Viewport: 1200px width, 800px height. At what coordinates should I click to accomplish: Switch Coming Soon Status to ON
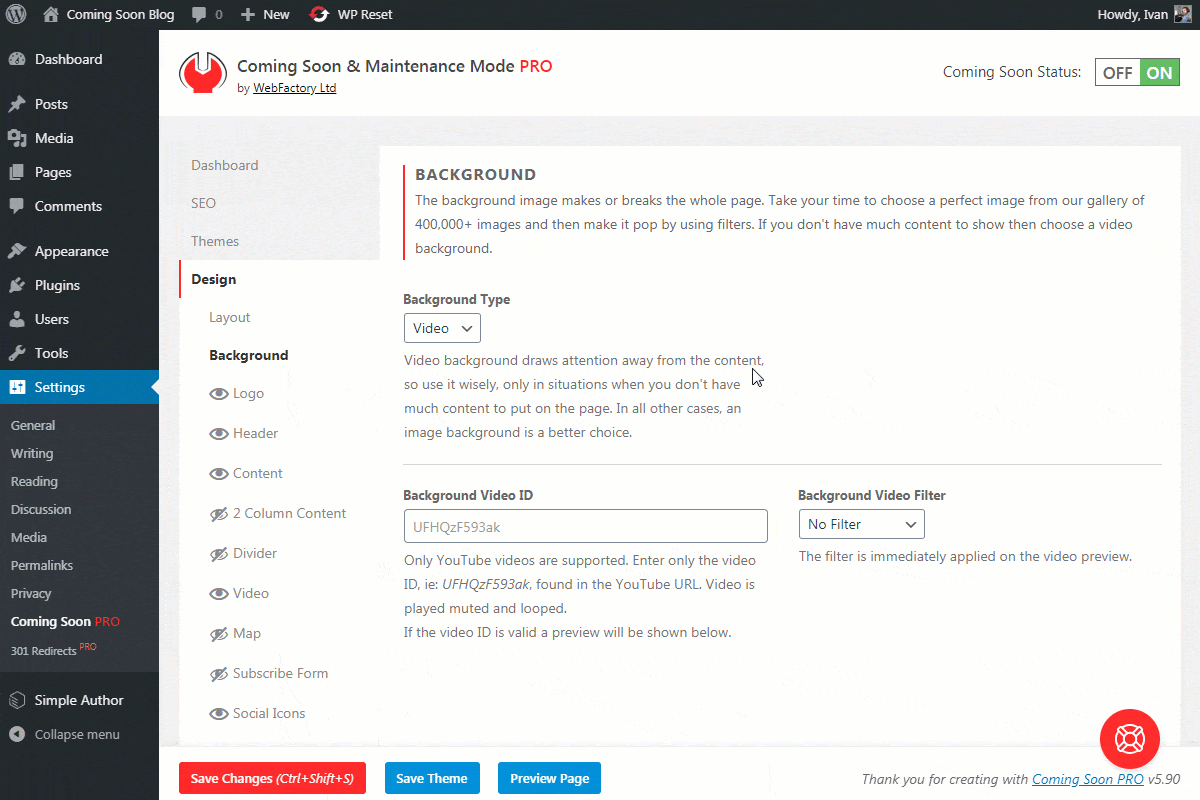[x=1160, y=73]
